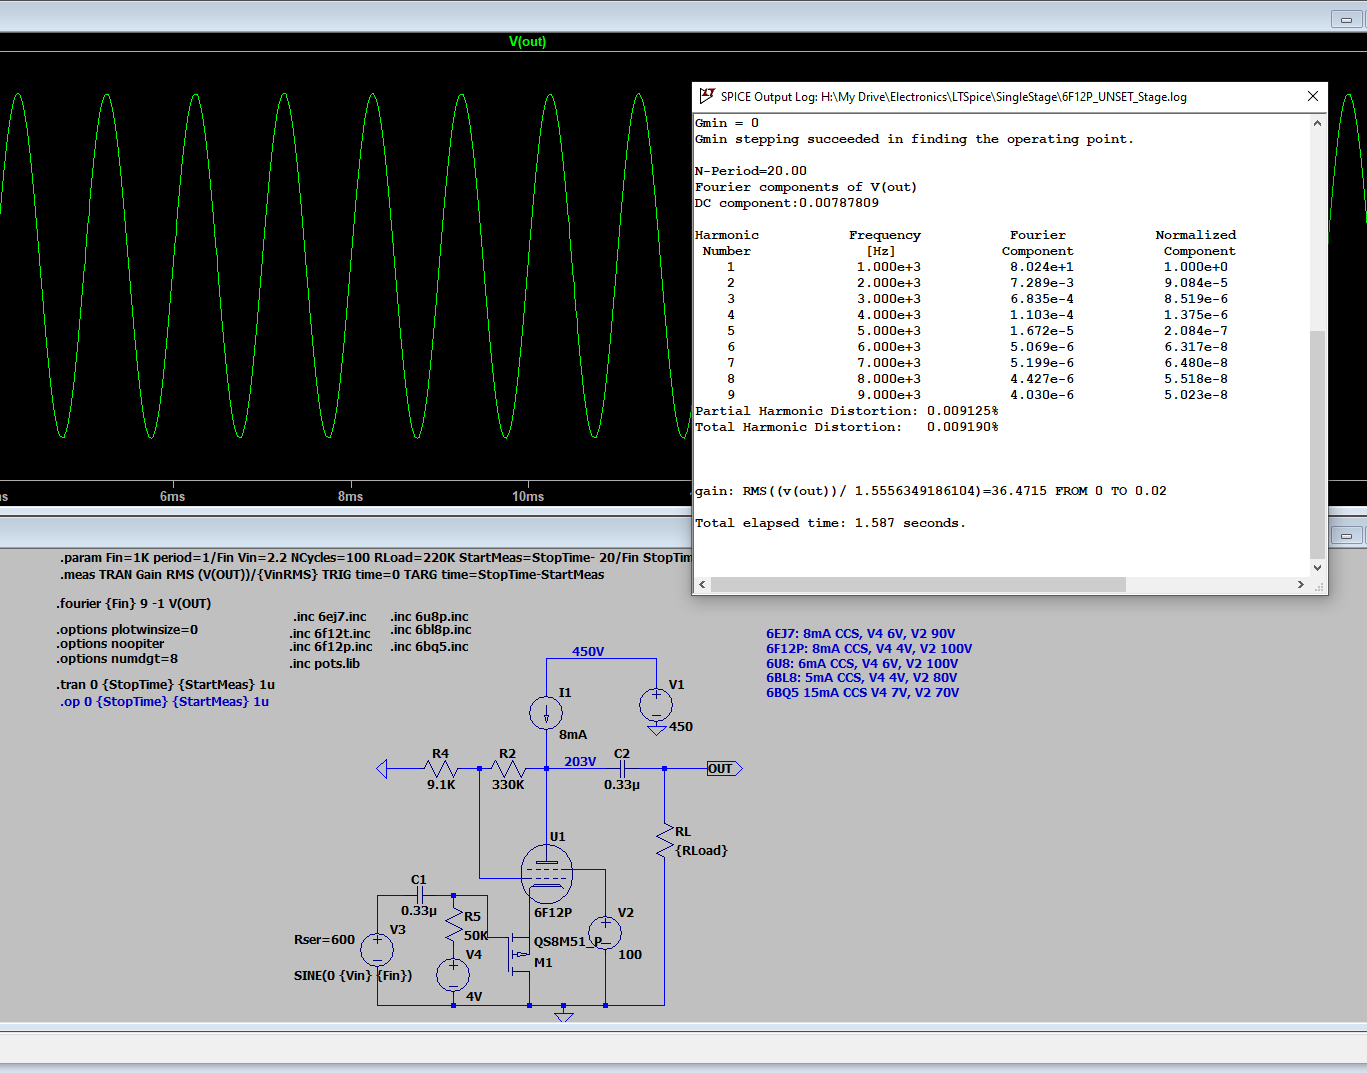Image resolution: width=1367 pixels, height=1073 pixels.
Task: Click the Total Harmonic Distortion line in log
Action: coord(847,427)
